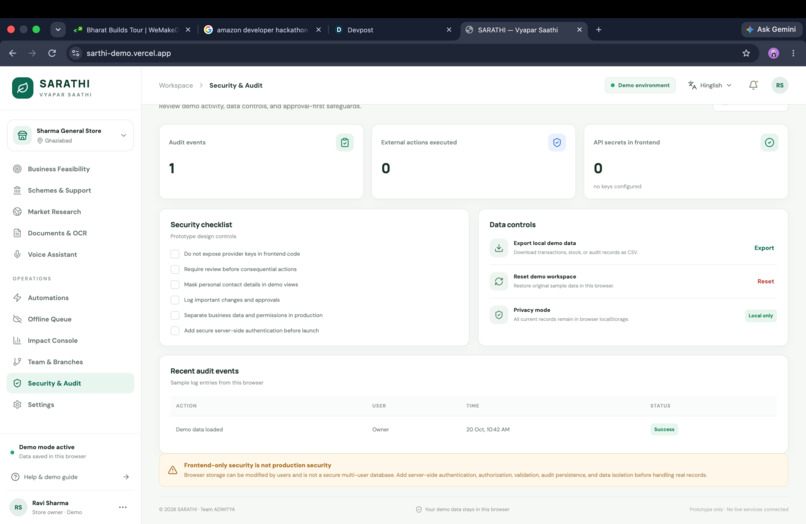Open Chrome tab search dropdown arrow
This screenshot has height=524, width=806.
pos(58,30)
